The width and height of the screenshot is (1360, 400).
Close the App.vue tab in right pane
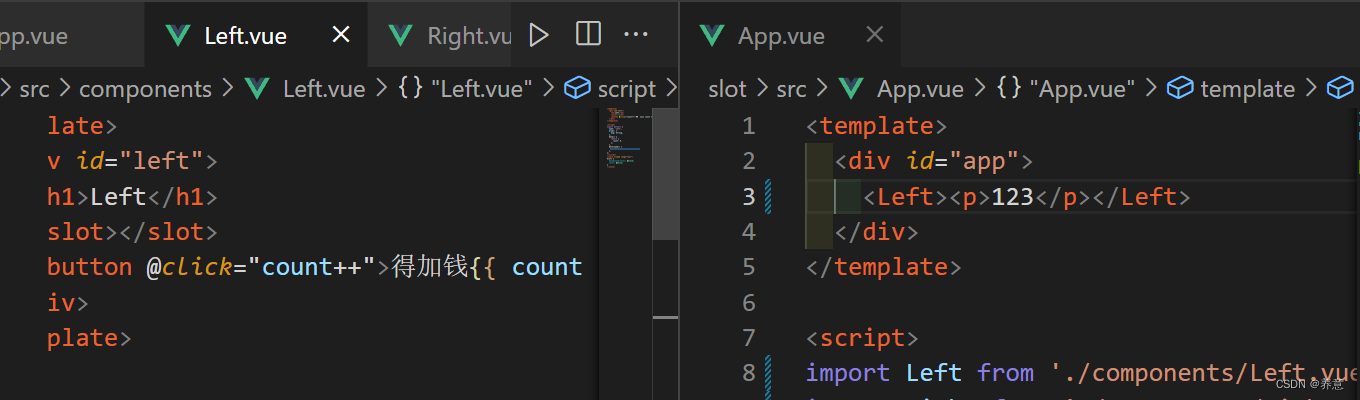coord(874,35)
